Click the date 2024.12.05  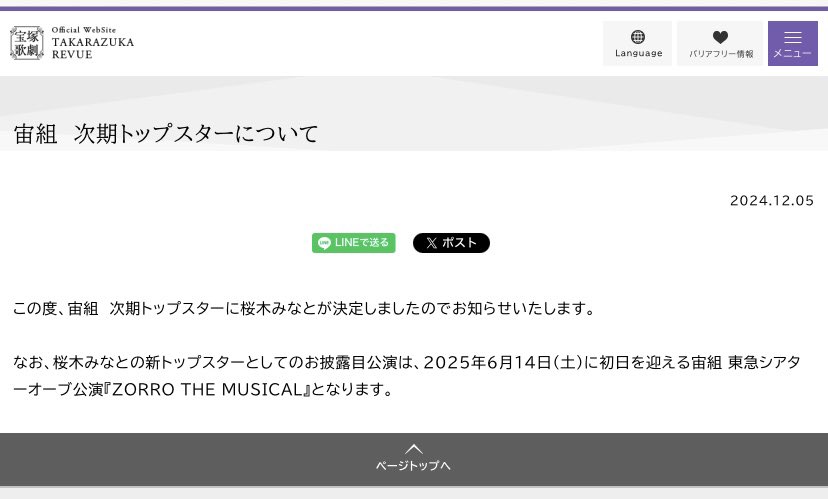point(771,201)
